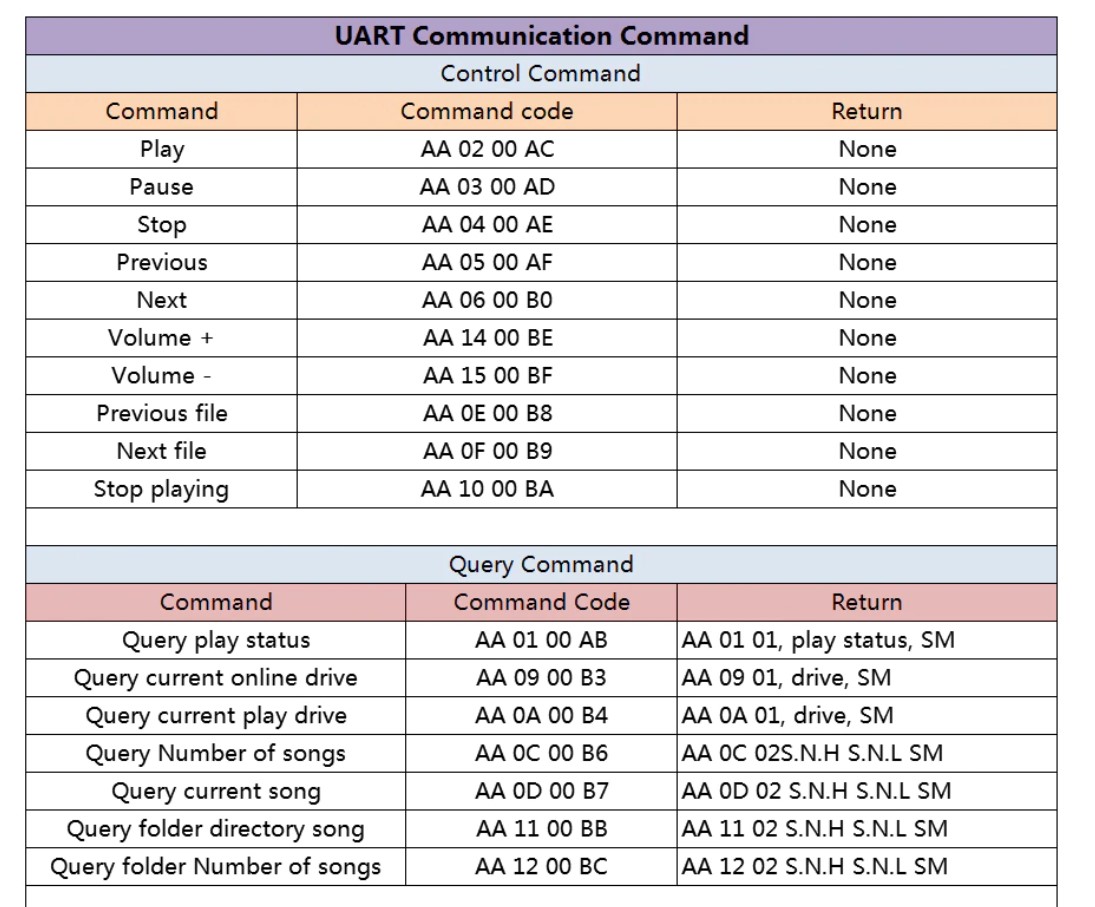
Task: Select the AA 0D 00 B7 code cell
Action: click(x=541, y=791)
